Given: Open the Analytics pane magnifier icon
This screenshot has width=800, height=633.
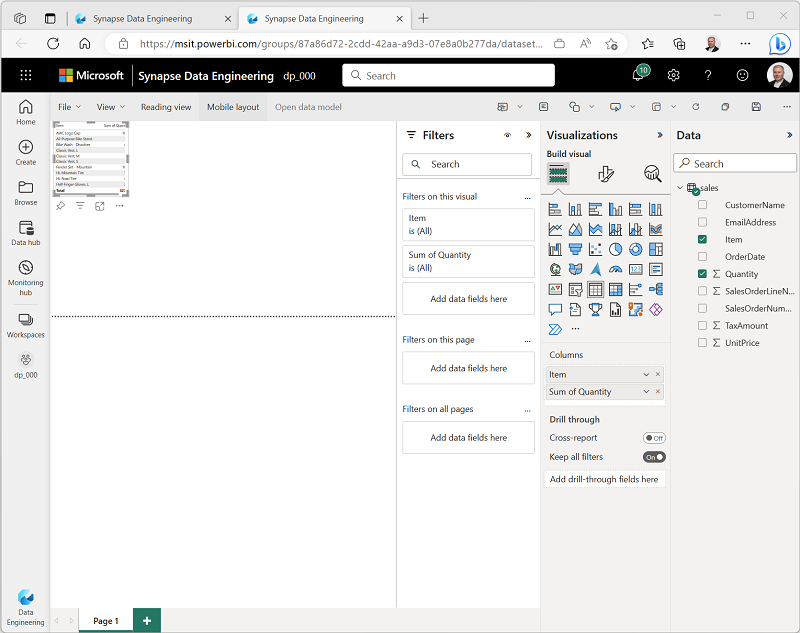Looking at the screenshot, I should (x=653, y=174).
